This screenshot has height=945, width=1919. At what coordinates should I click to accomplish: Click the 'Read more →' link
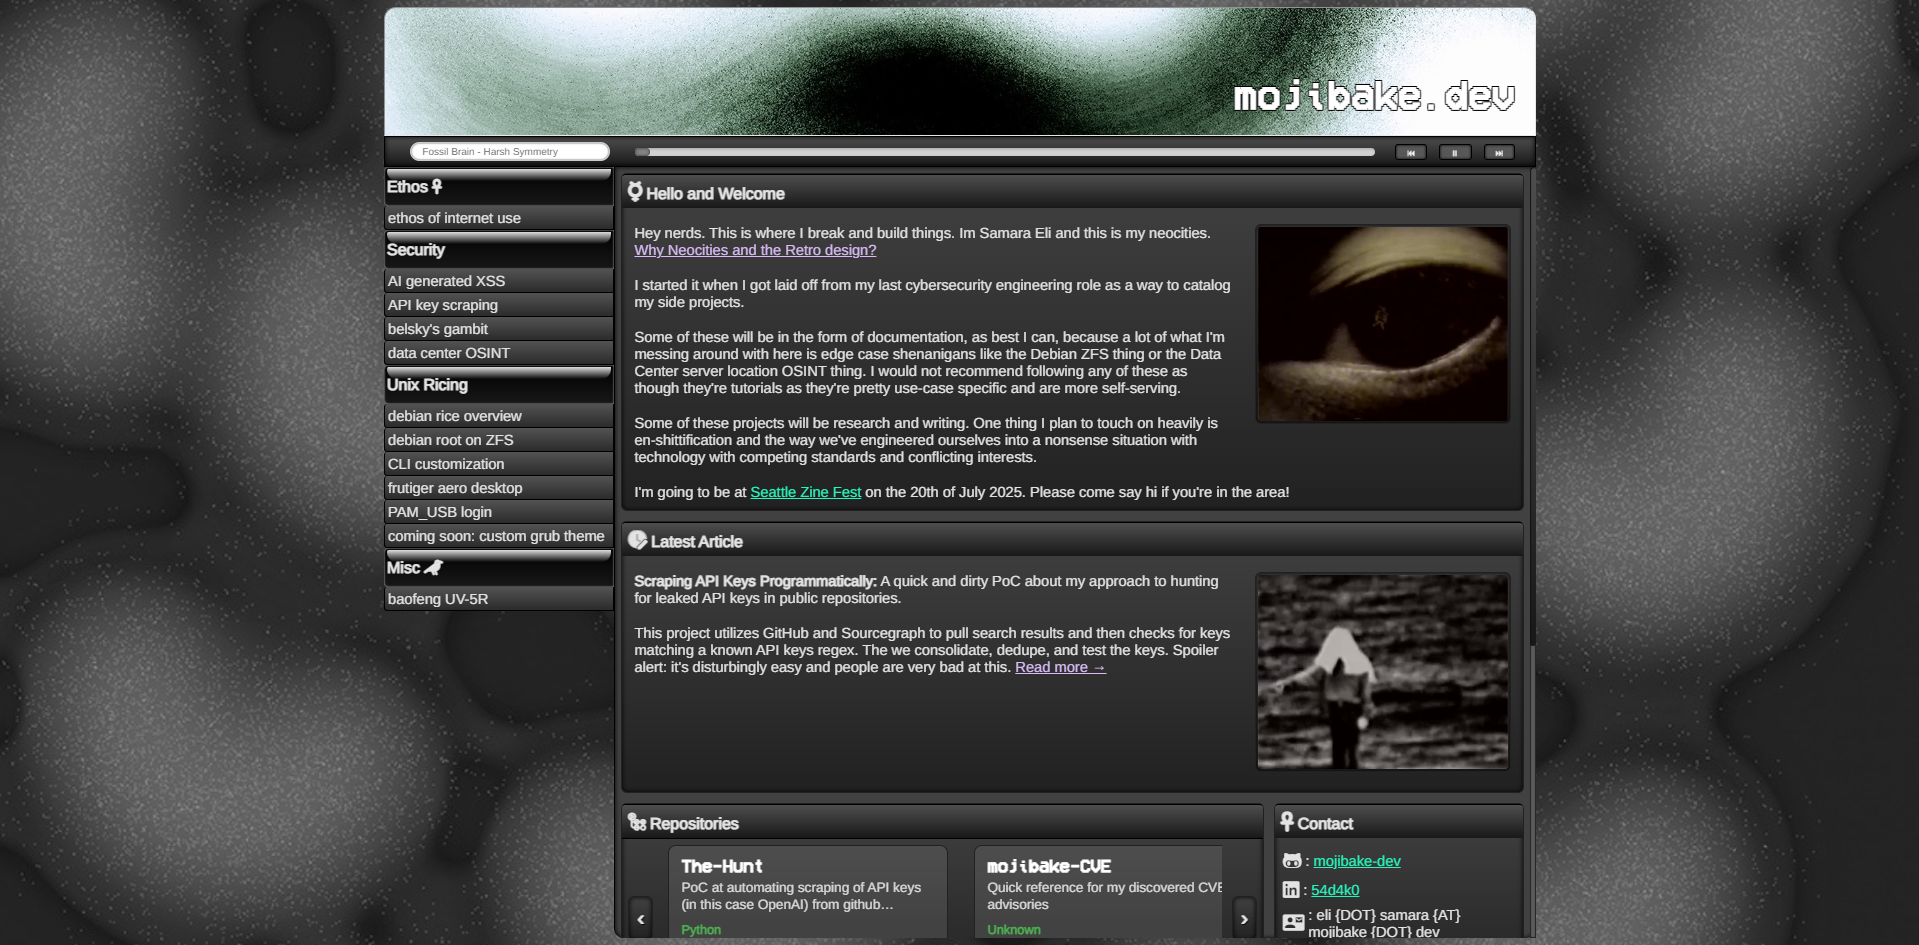1060,667
